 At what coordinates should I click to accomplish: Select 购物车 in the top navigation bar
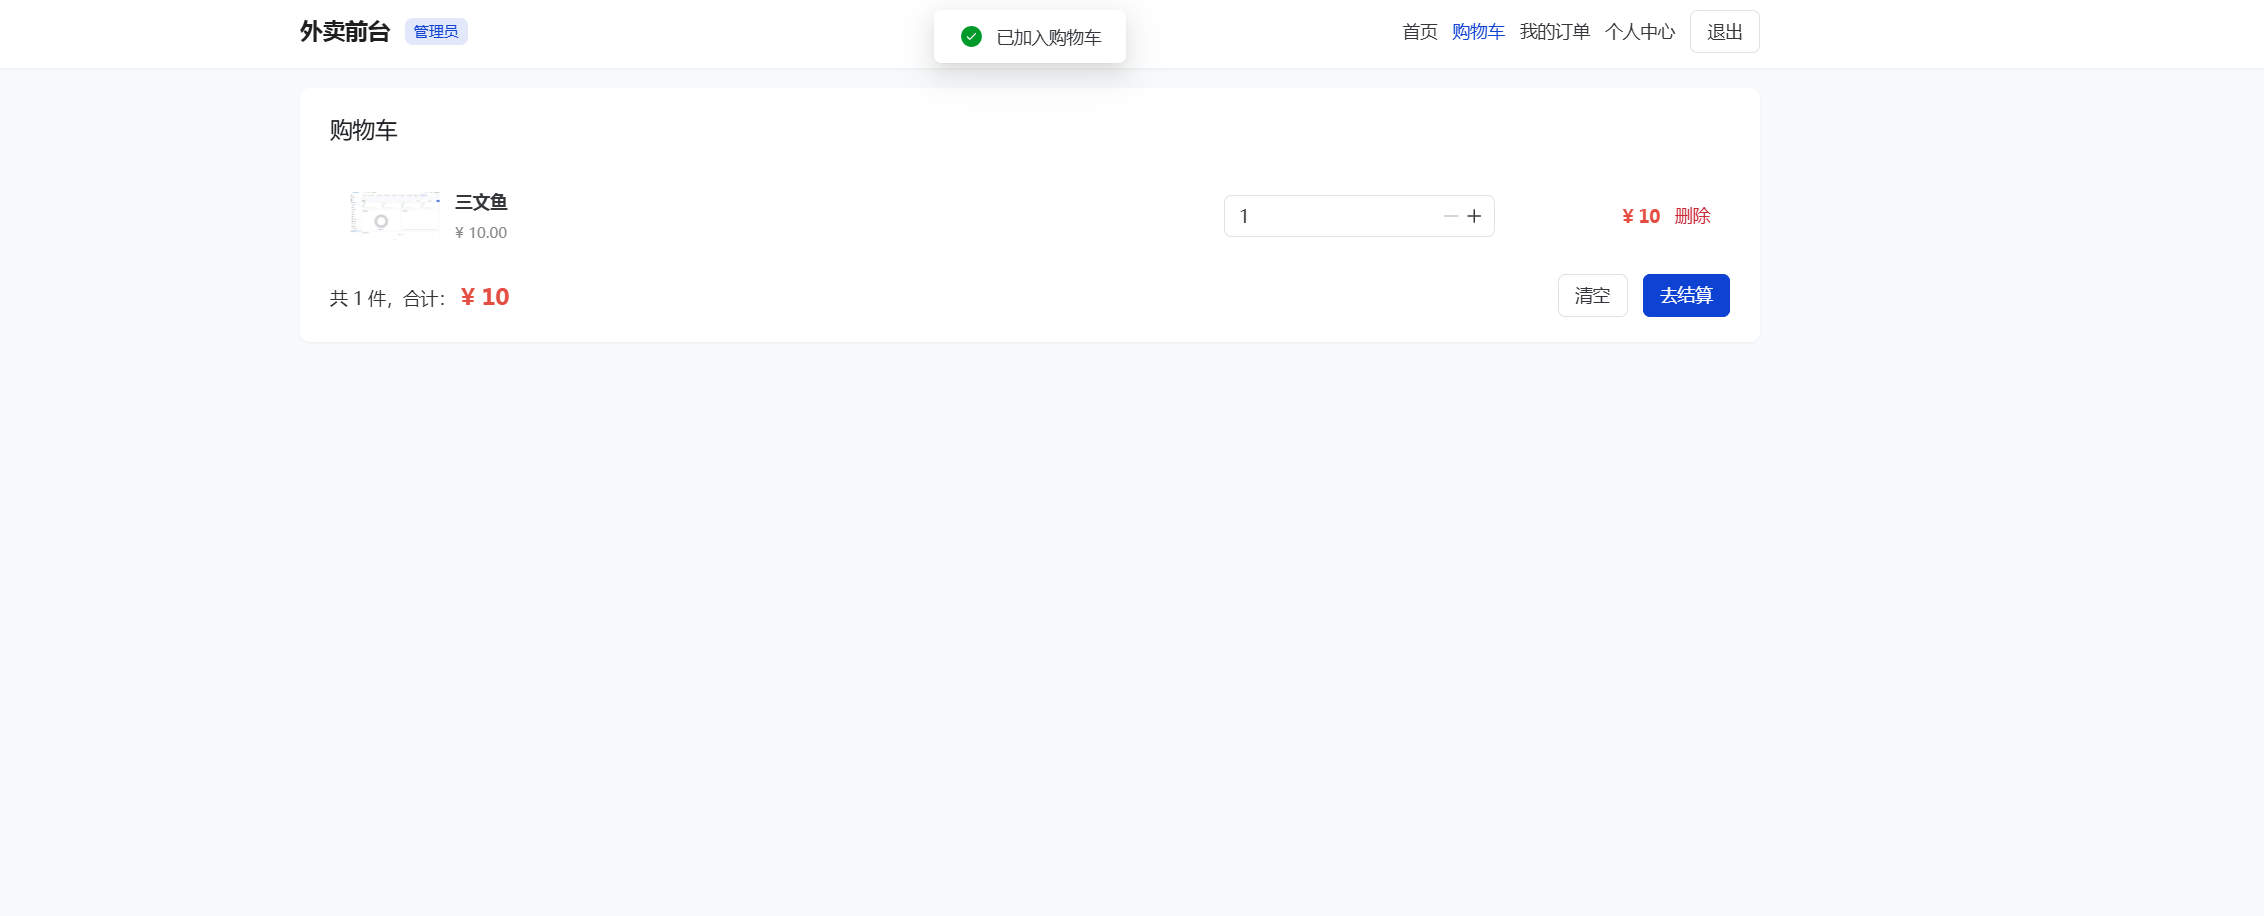[1478, 32]
